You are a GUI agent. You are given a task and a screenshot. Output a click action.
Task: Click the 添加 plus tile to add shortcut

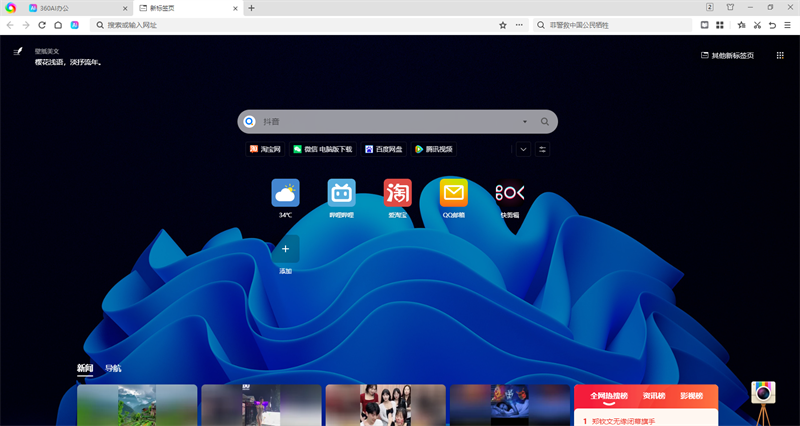pos(285,249)
